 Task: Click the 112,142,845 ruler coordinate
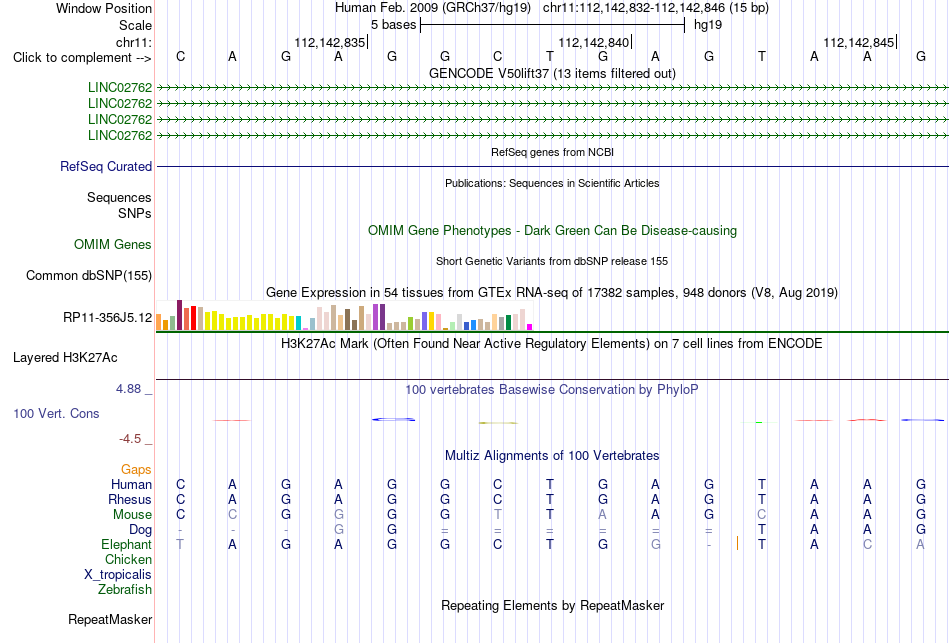[x=859, y=42]
